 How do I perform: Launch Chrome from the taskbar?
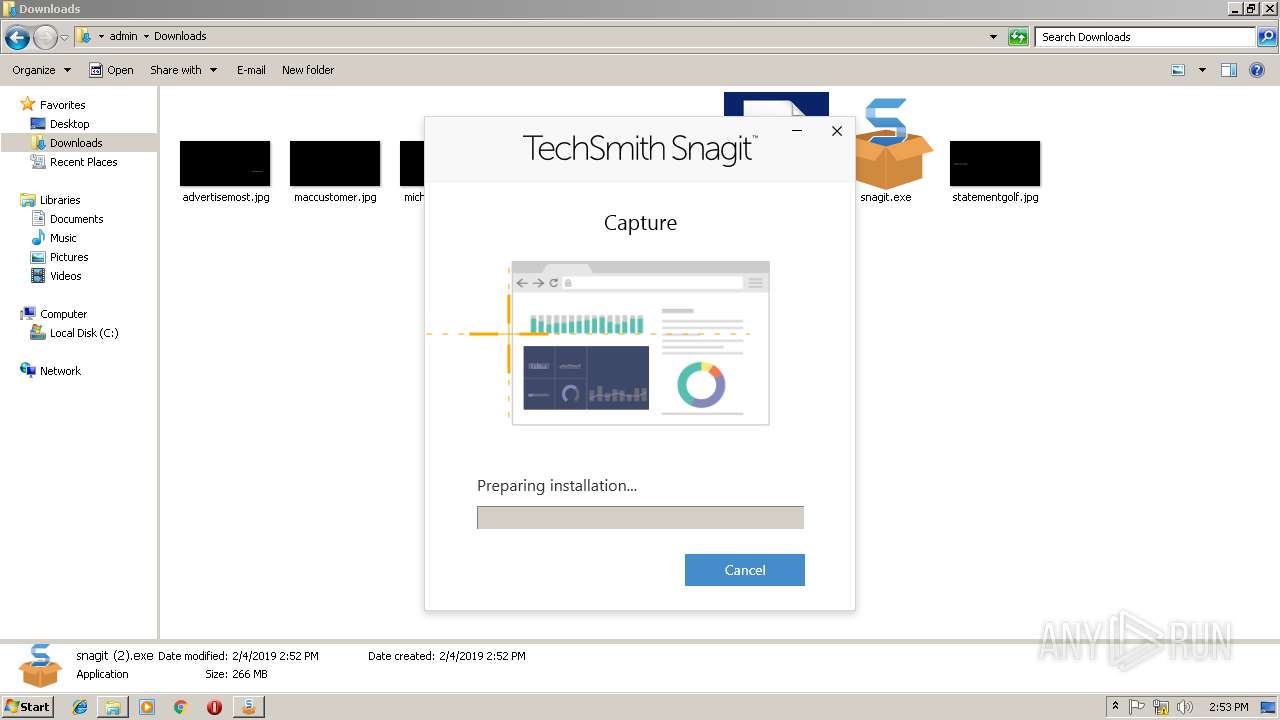point(180,707)
